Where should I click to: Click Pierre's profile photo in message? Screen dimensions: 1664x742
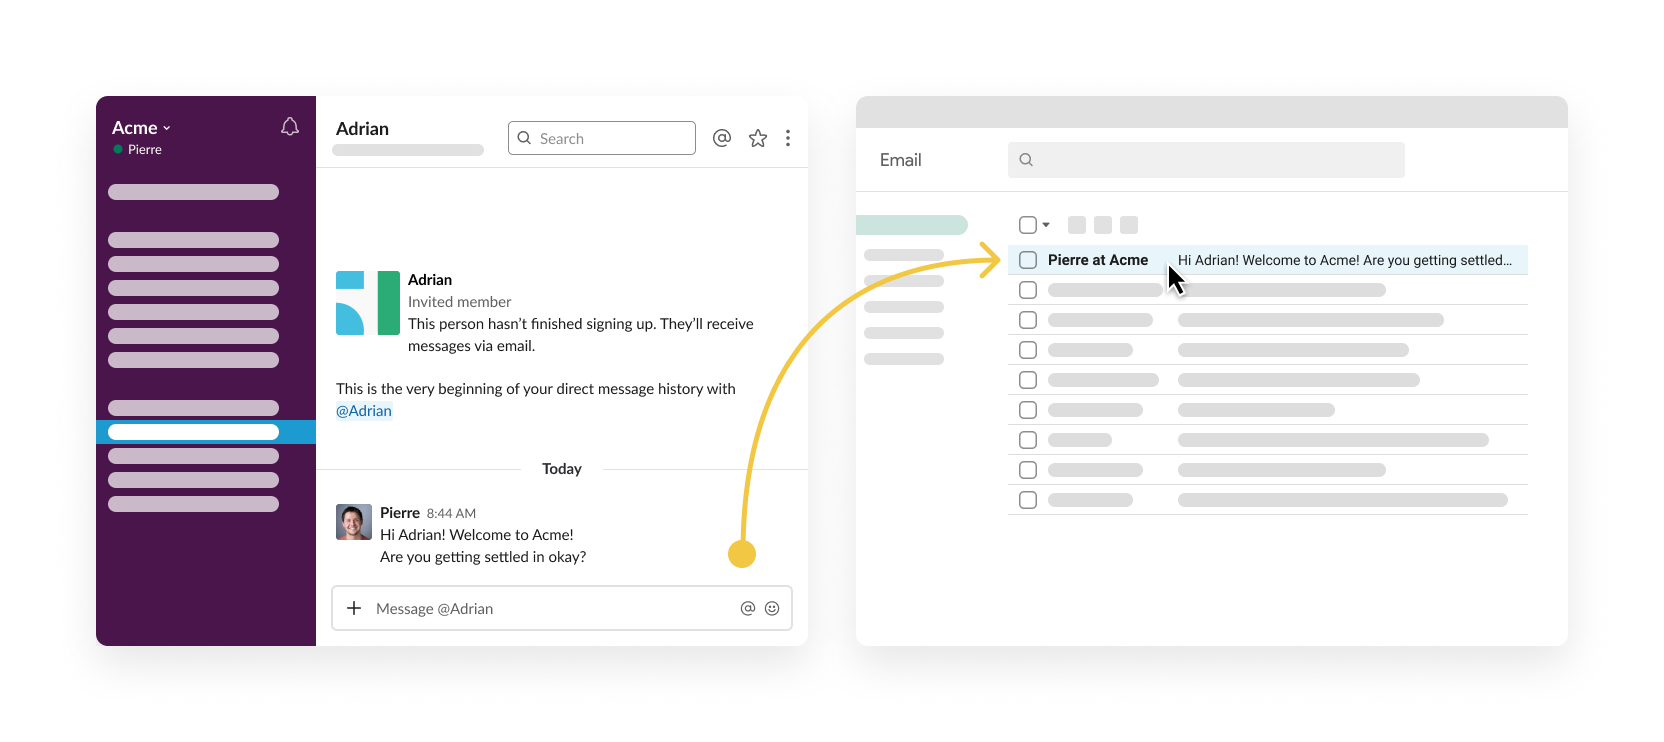pos(354,522)
